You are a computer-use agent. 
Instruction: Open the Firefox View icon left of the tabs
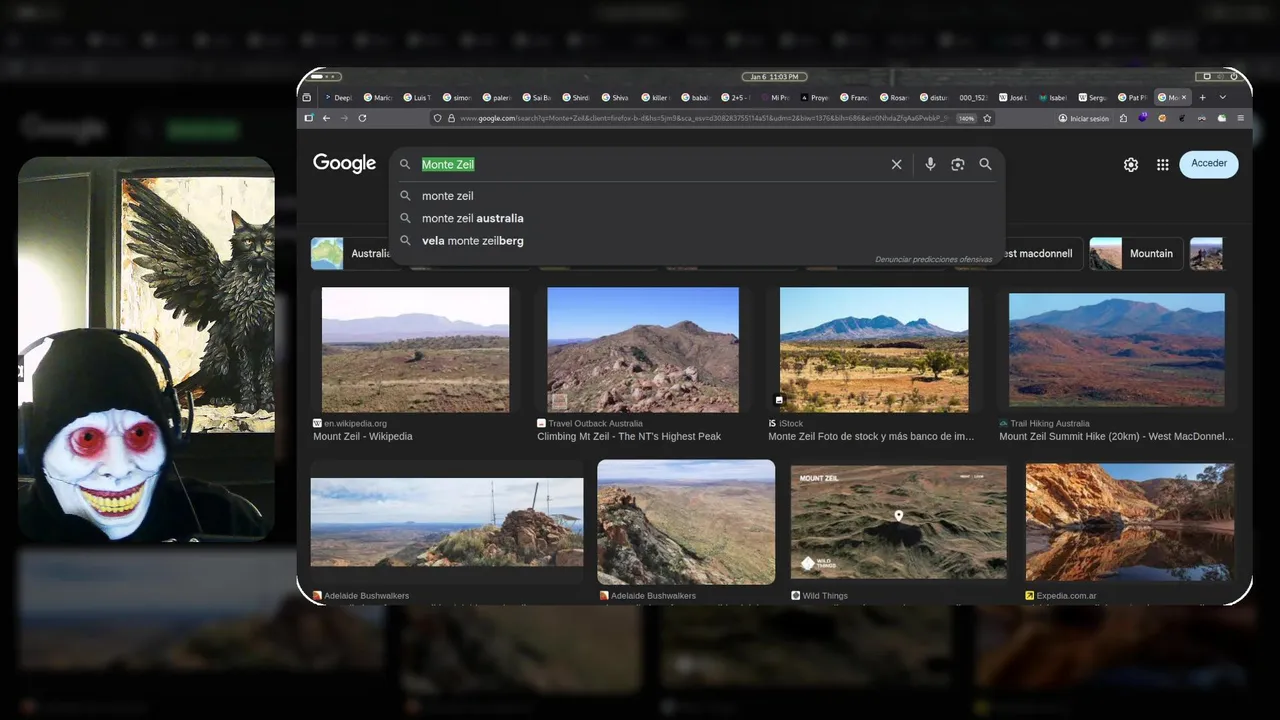click(x=307, y=98)
